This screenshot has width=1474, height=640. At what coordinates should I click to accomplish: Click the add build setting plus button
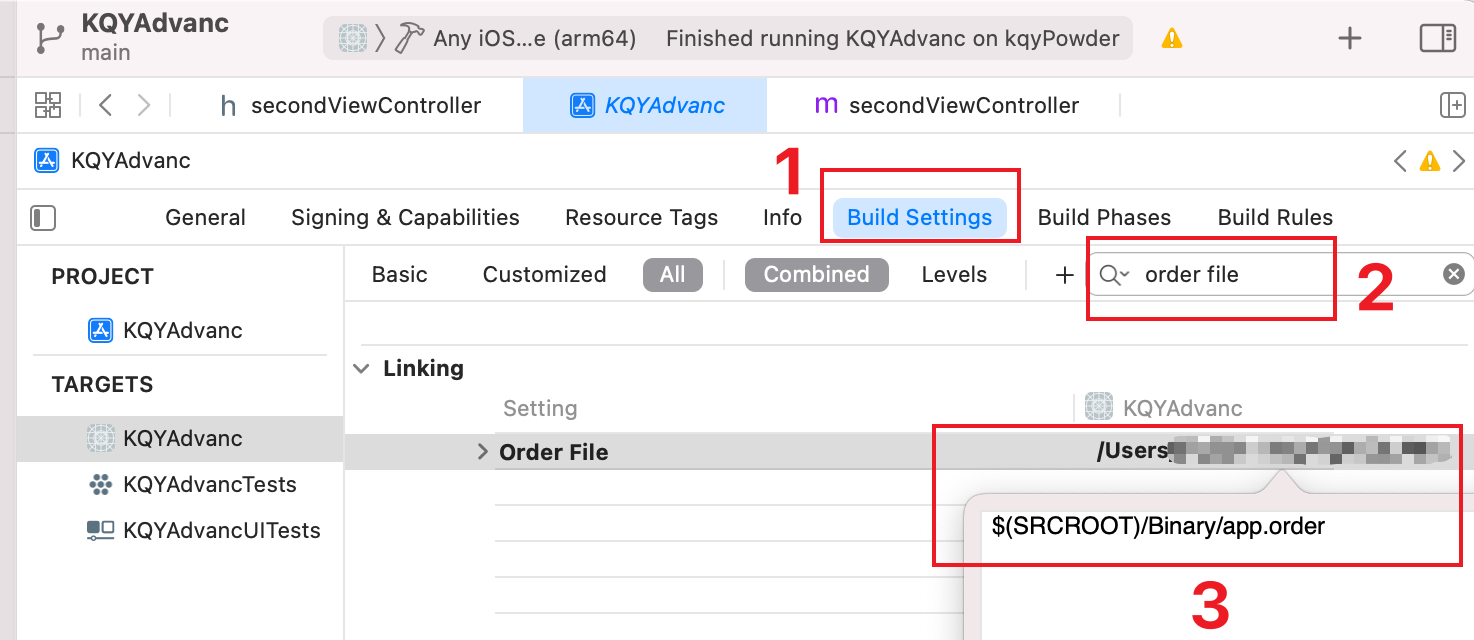coord(1064,275)
